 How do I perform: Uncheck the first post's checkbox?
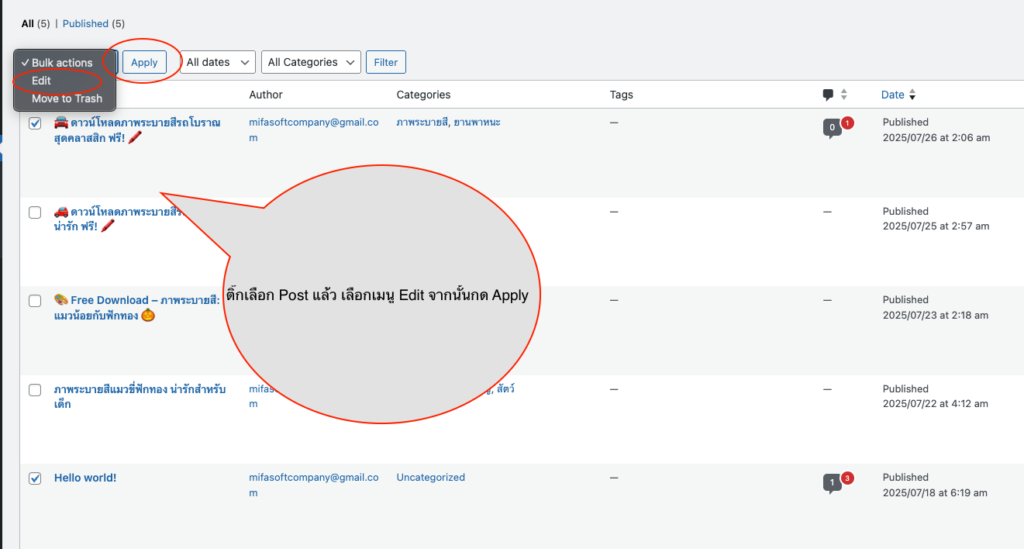click(35, 123)
